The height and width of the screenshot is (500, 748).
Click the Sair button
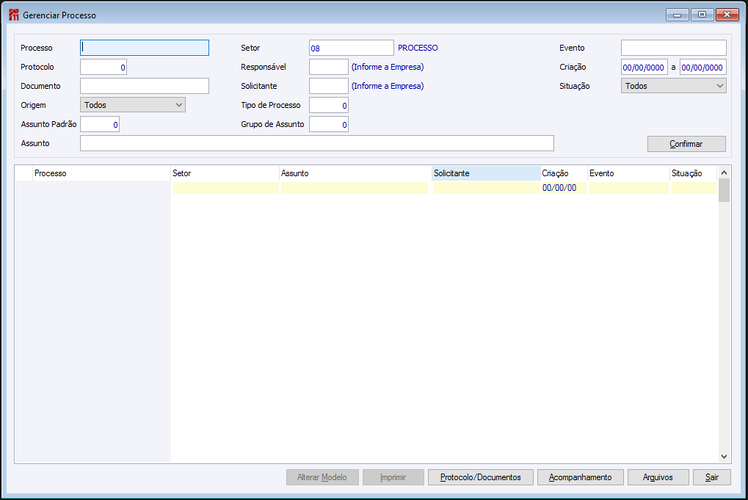click(712, 477)
